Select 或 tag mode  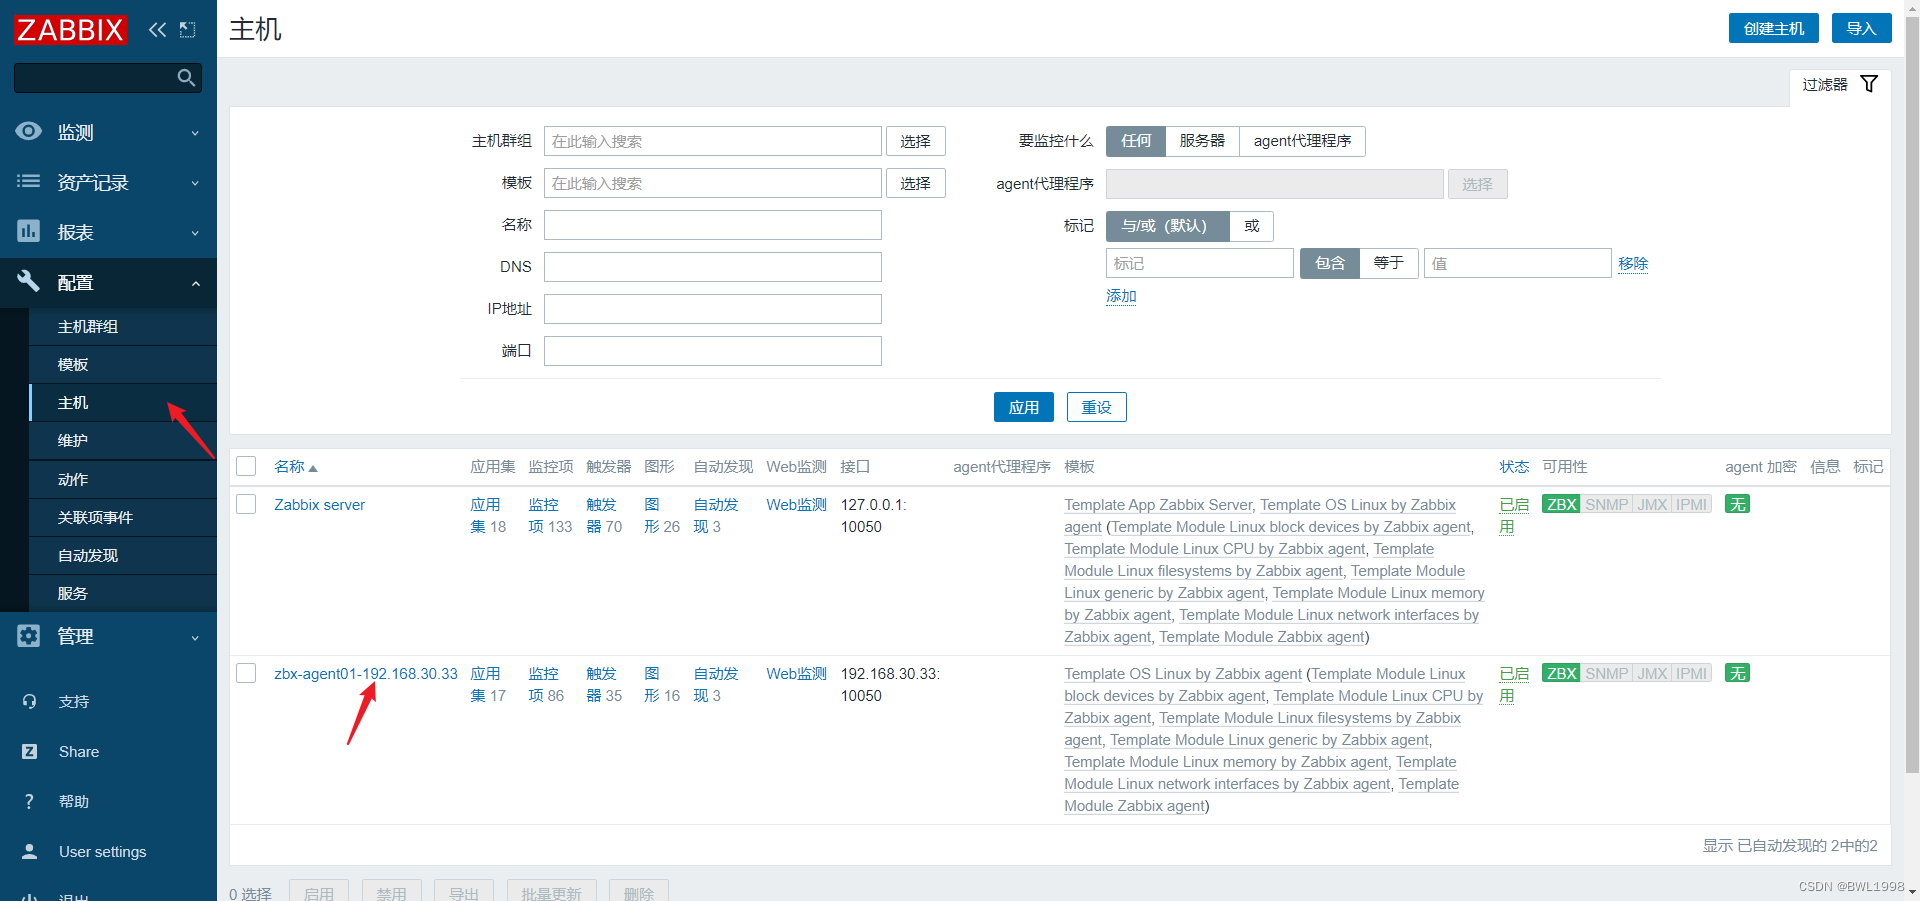pyautogui.click(x=1251, y=226)
